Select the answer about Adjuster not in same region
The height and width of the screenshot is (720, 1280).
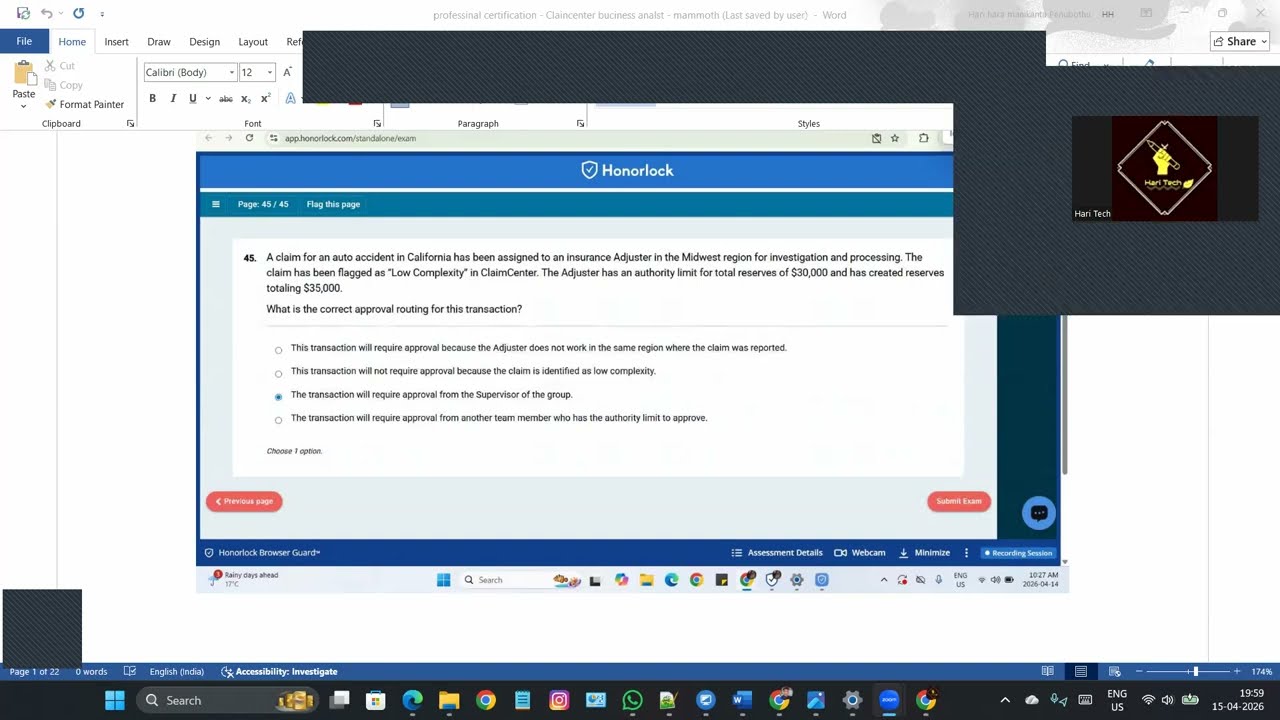(278, 350)
